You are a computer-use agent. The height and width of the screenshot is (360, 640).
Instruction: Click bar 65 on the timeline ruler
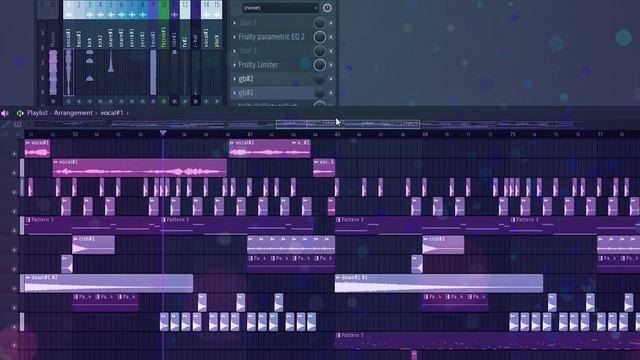pyautogui.click(x=338, y=134)
